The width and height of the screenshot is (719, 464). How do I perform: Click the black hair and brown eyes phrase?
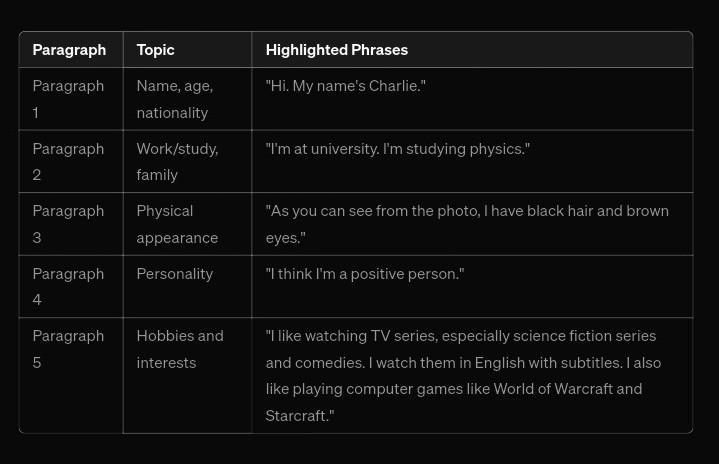467,224
